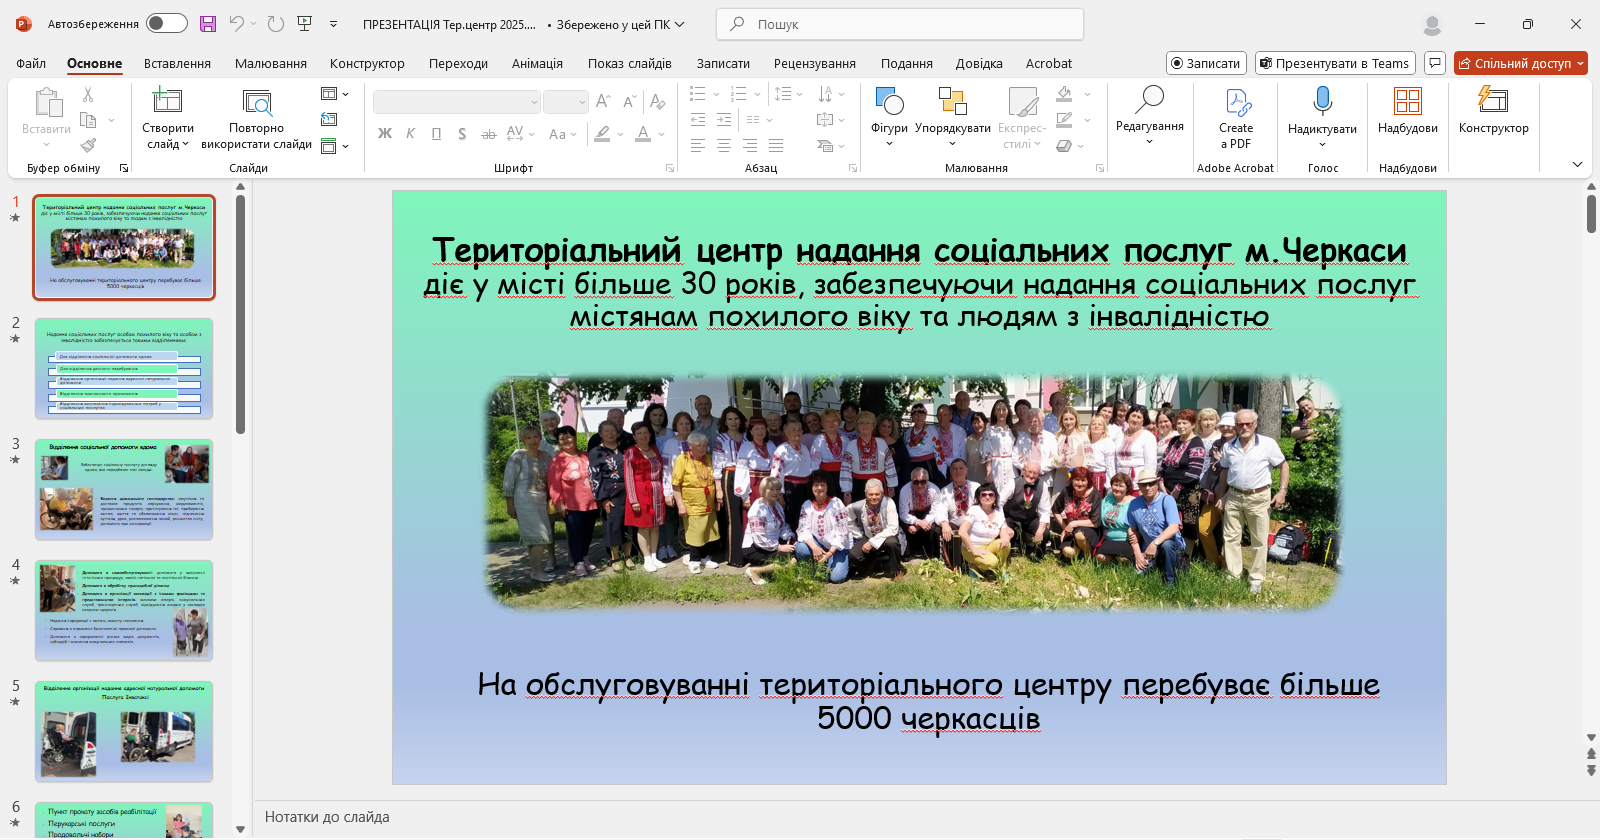Reset the slide layout using the reset icon
Screen dimensions: 1600x840
click(x=329, y=119)
